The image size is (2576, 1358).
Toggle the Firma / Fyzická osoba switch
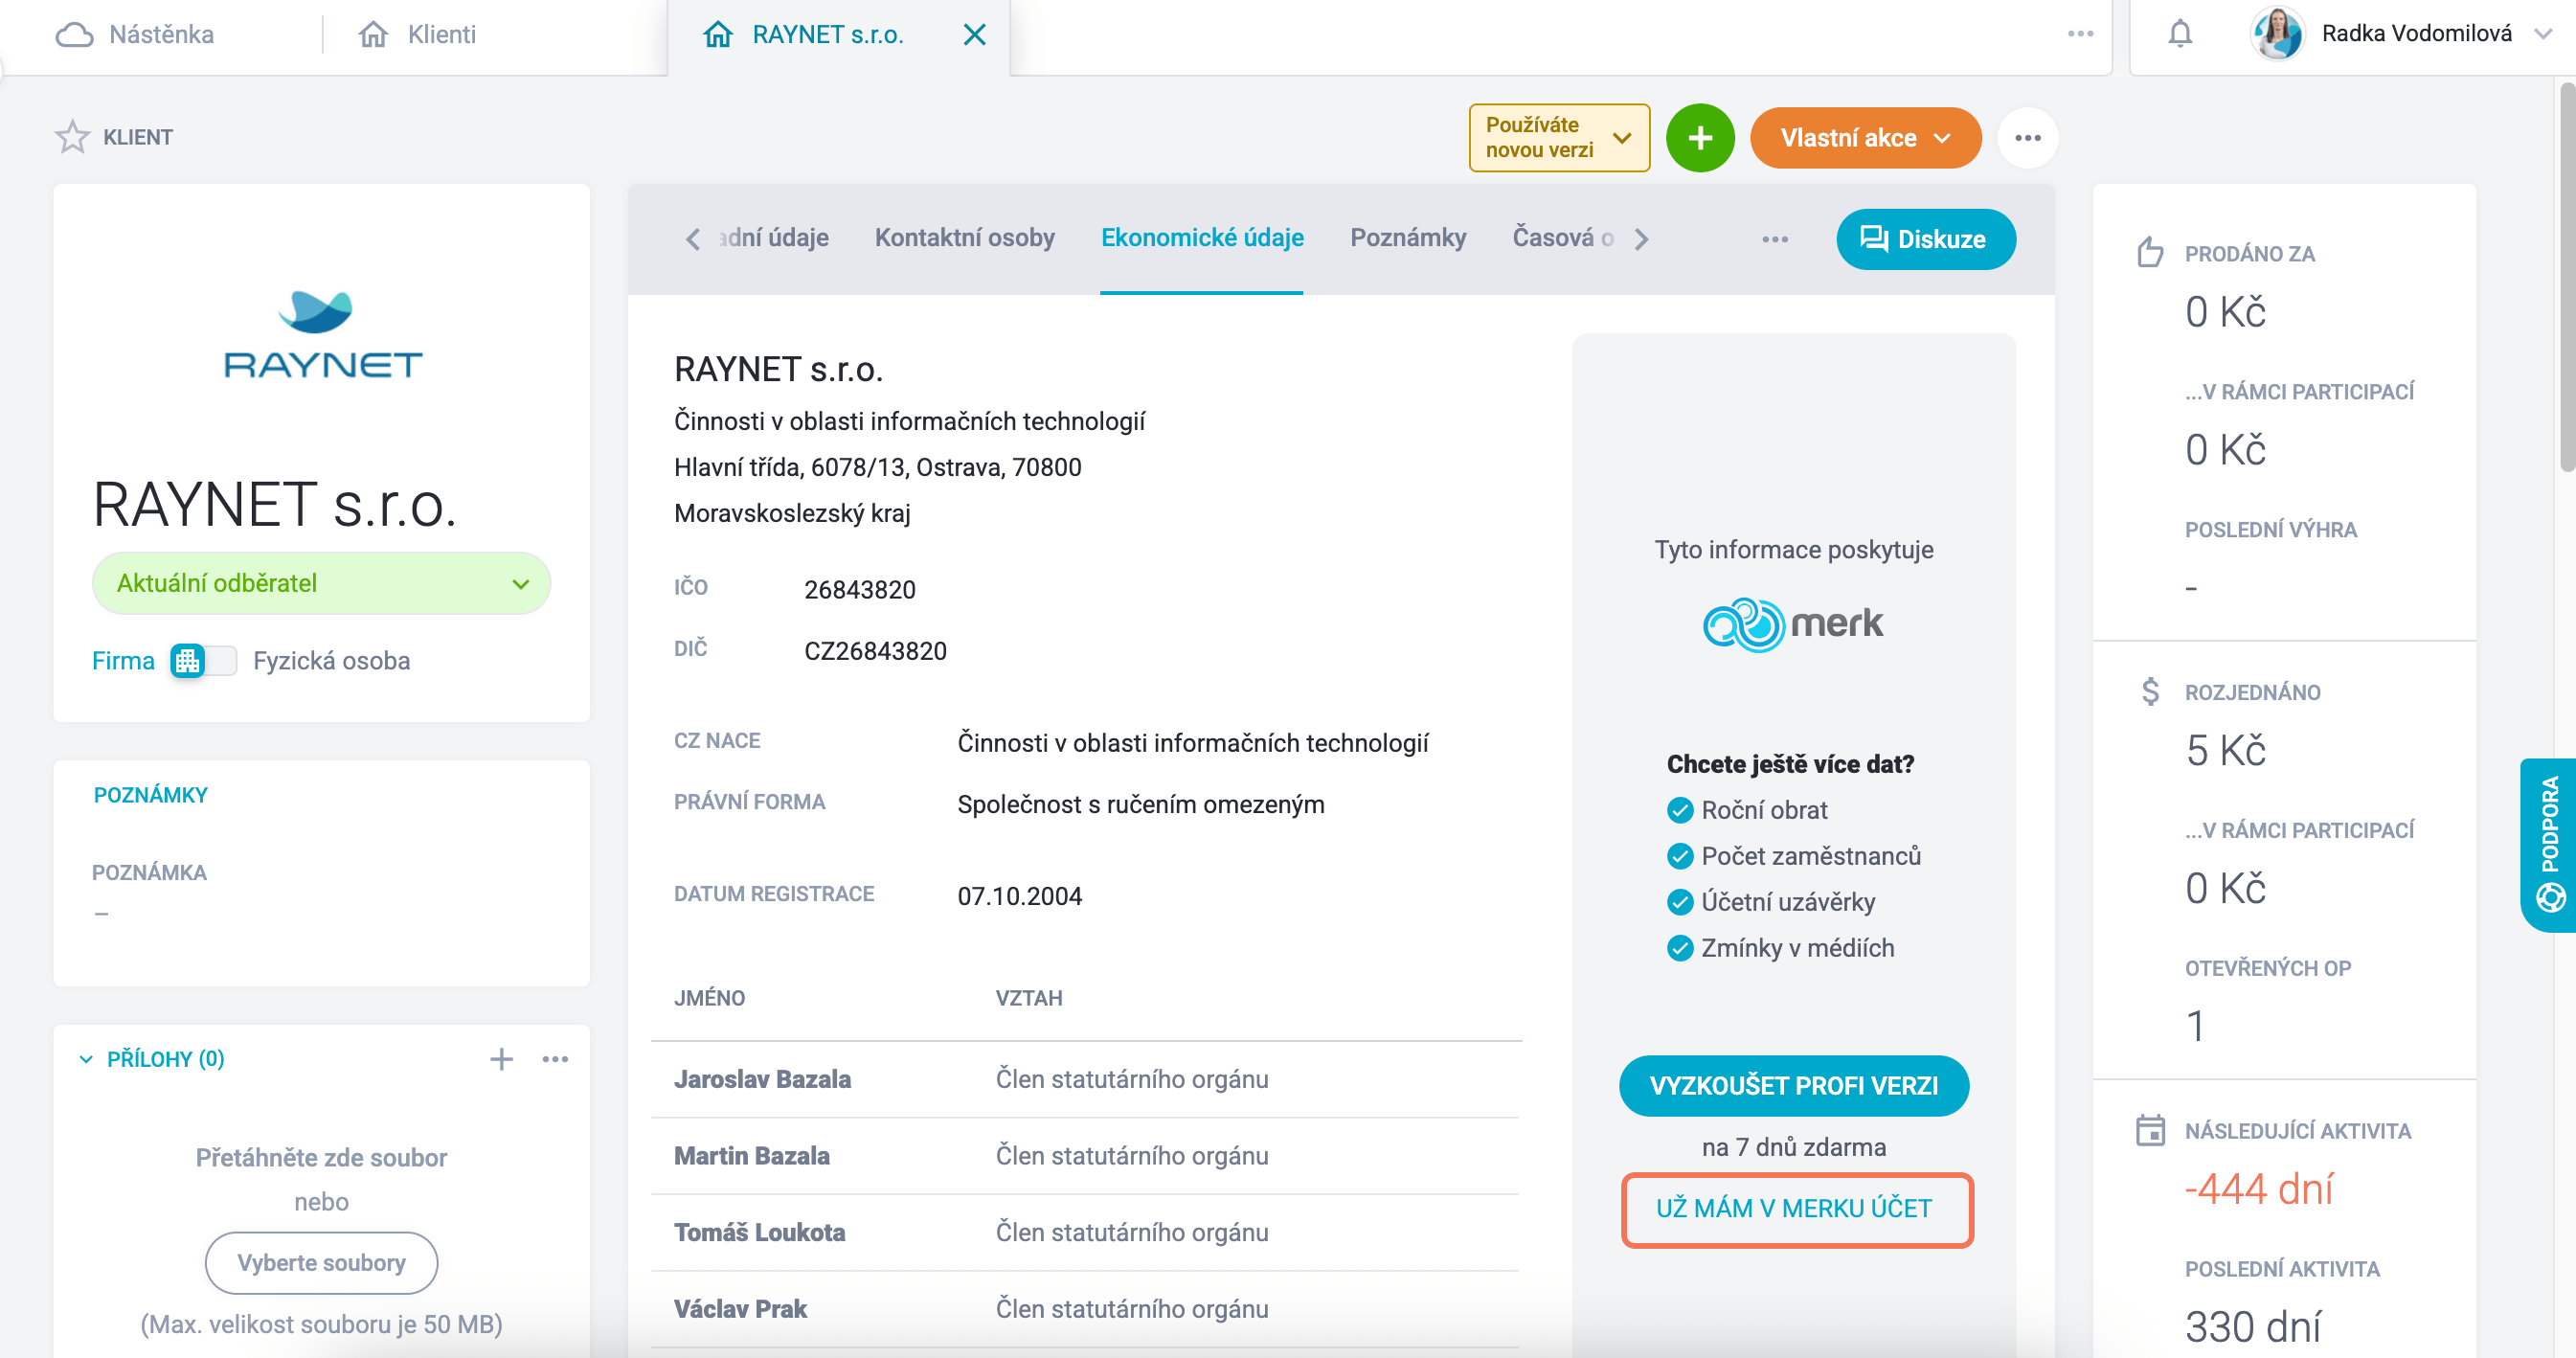point(203,661)
